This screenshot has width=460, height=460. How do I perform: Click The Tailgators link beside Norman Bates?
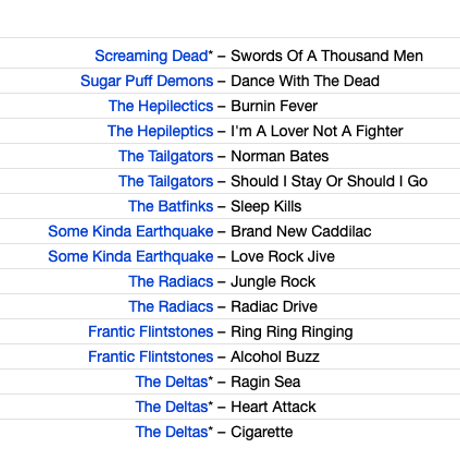166,156
